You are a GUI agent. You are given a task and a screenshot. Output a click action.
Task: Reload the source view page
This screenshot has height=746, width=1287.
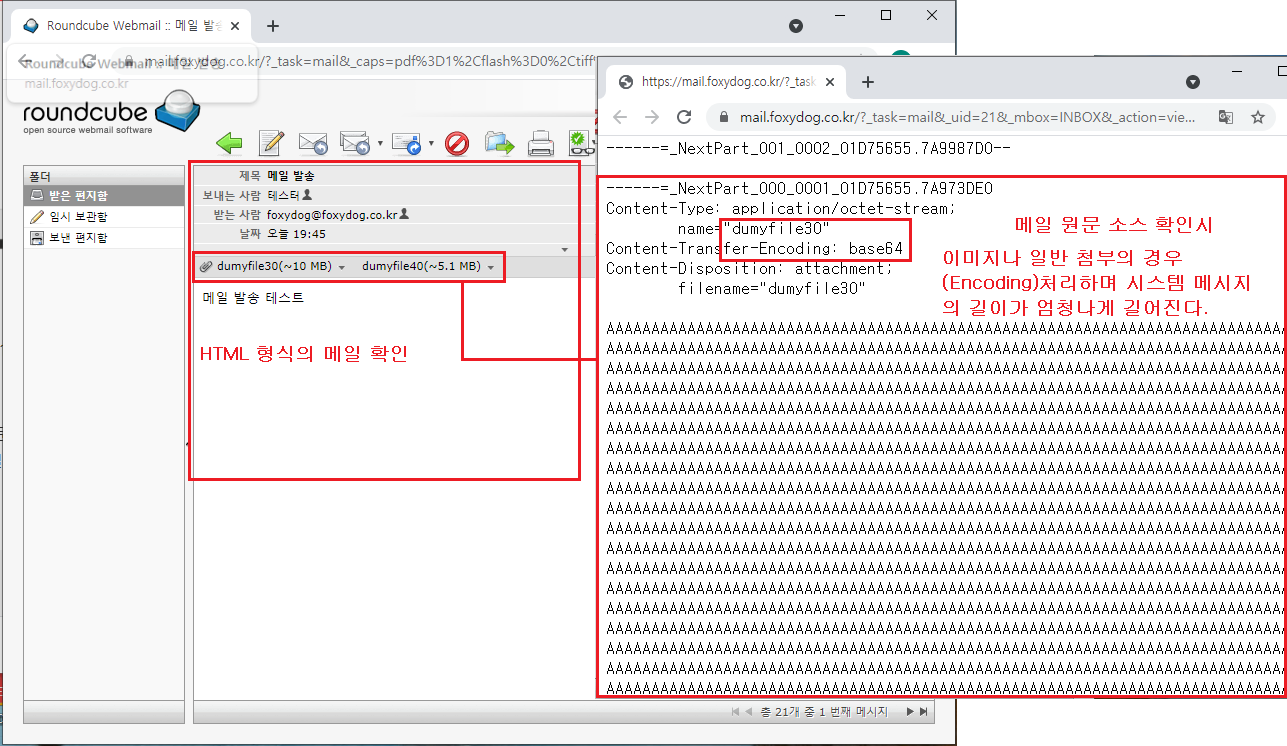pyautogui.click(x=685, y=117)
